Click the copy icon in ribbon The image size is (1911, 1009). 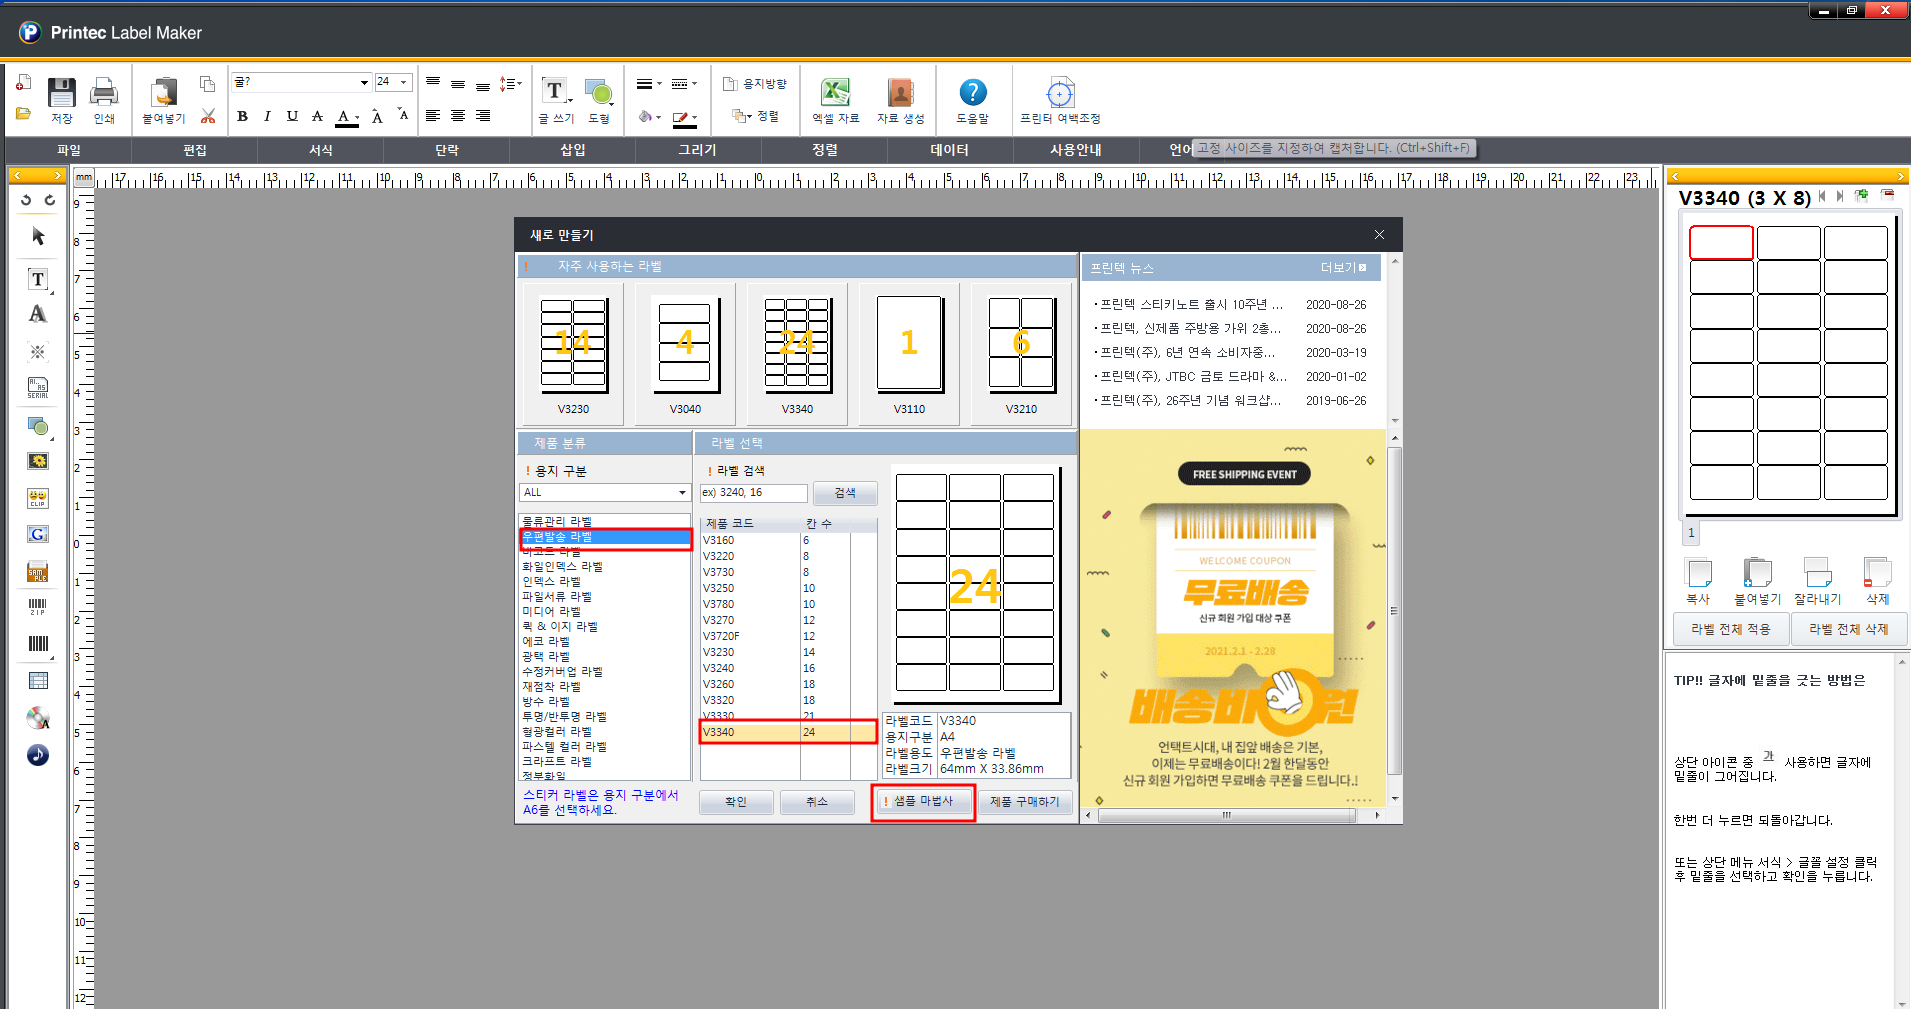[x=207, y=84]
